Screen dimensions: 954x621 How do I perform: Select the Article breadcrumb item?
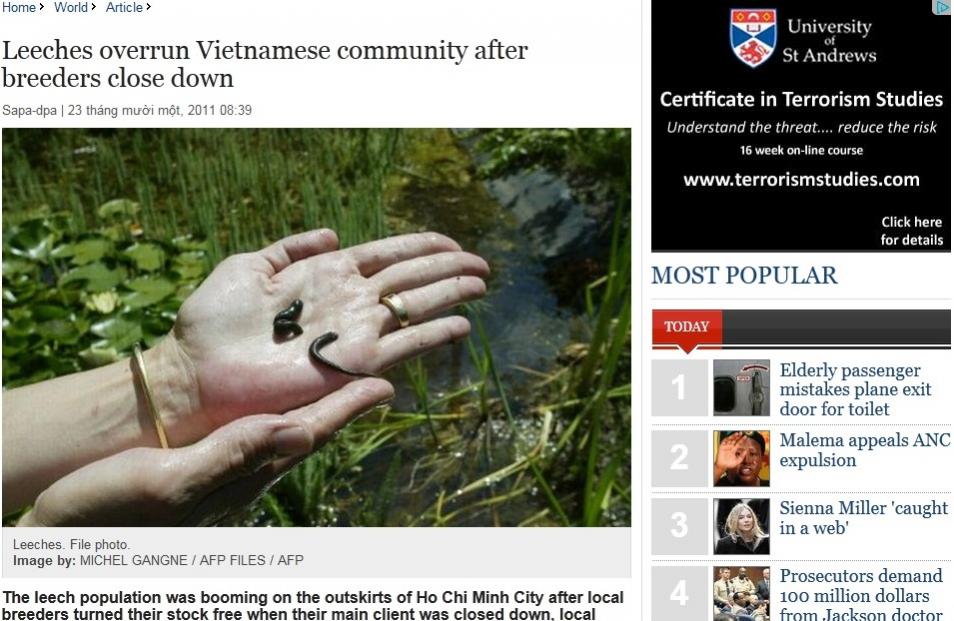(124, 7)
